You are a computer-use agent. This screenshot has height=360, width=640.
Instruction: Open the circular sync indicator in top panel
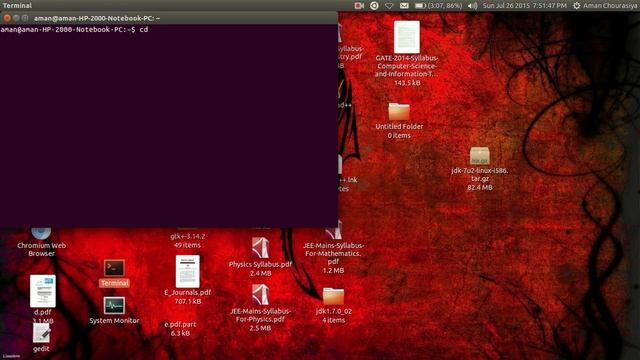[374, 6]
